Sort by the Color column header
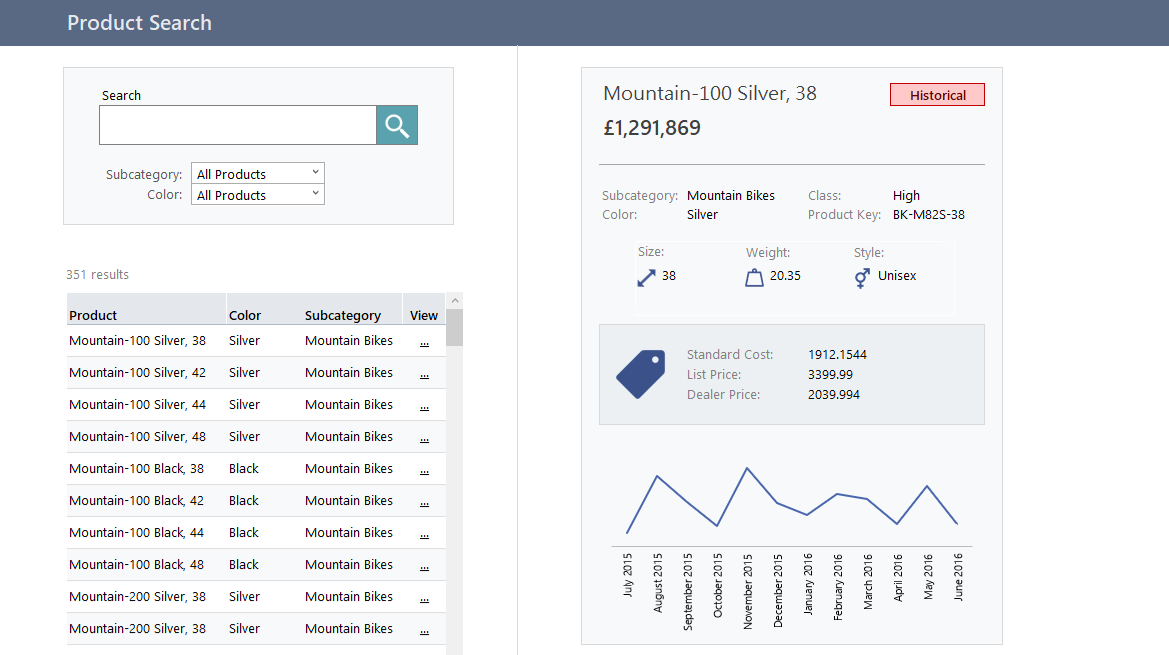 pos(245,314)
